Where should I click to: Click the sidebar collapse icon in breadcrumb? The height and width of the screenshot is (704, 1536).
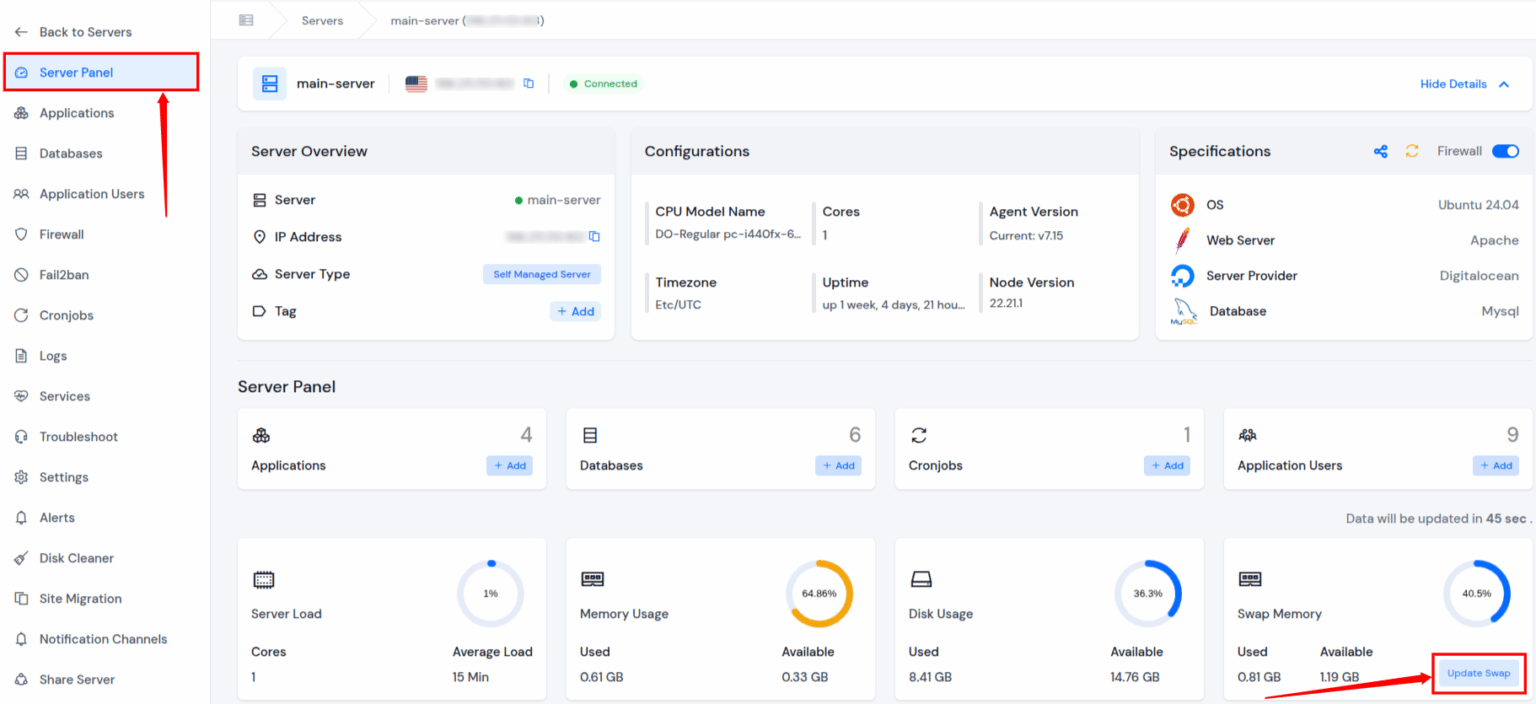(x=246, y=20)
